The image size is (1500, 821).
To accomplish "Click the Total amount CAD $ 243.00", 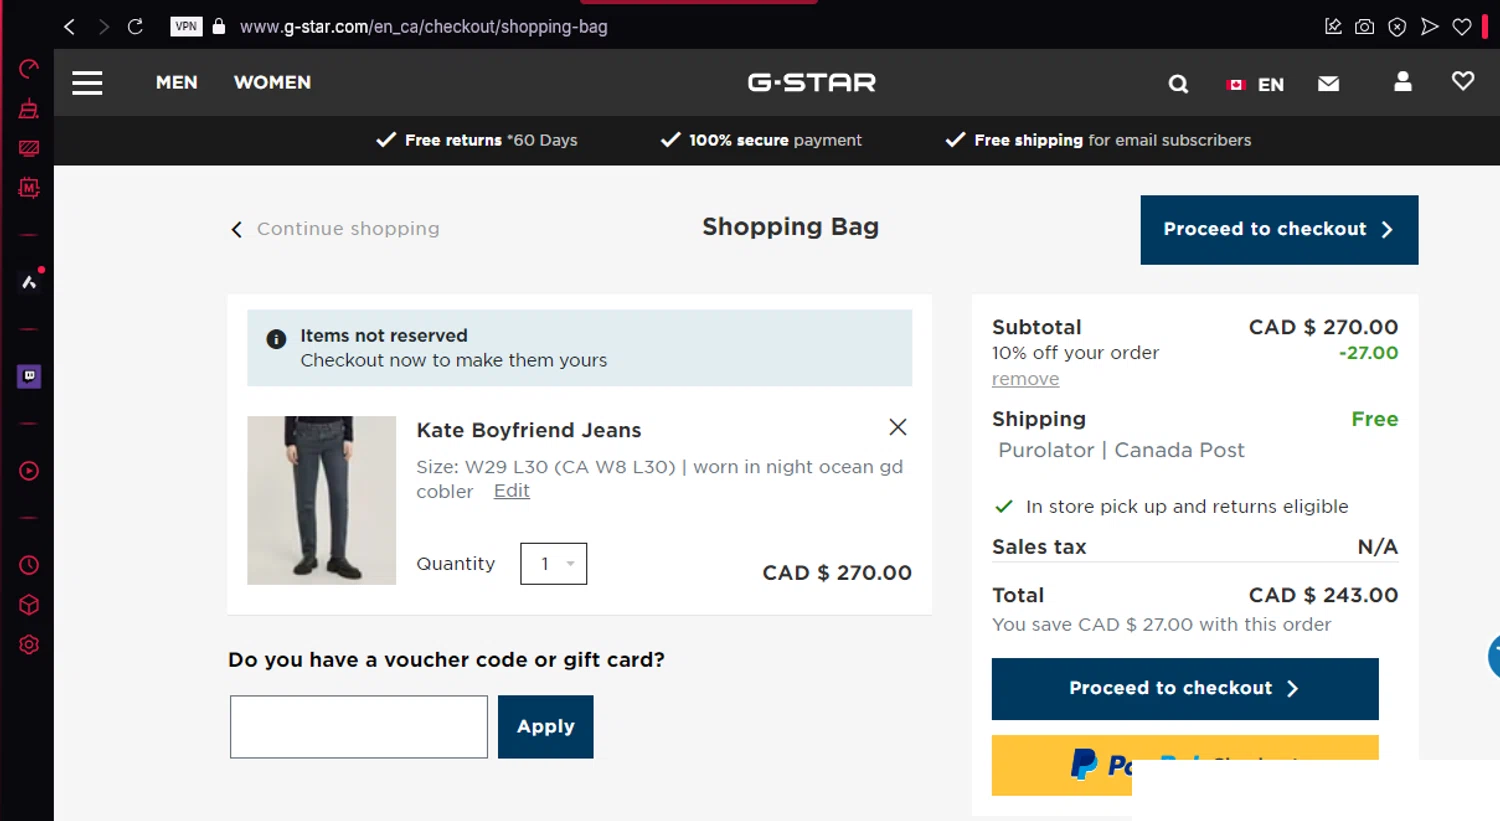I will pyautogui.click(x=1323, y=595).
